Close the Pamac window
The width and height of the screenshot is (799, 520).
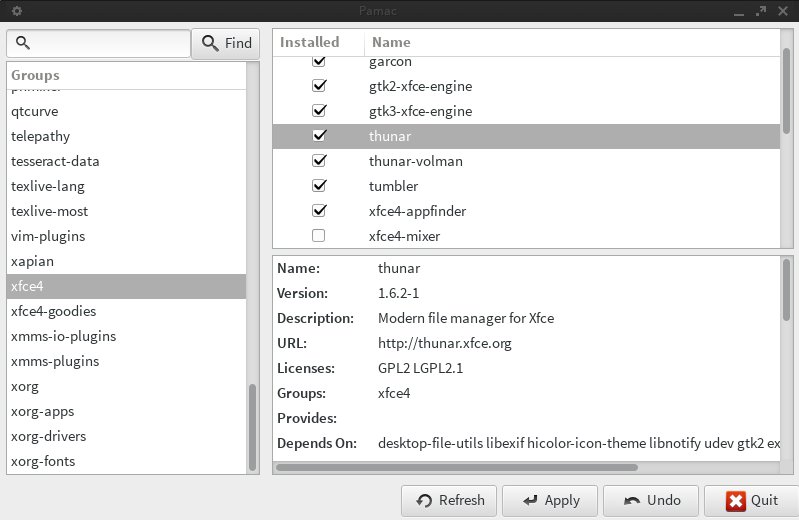coord(783,11)
